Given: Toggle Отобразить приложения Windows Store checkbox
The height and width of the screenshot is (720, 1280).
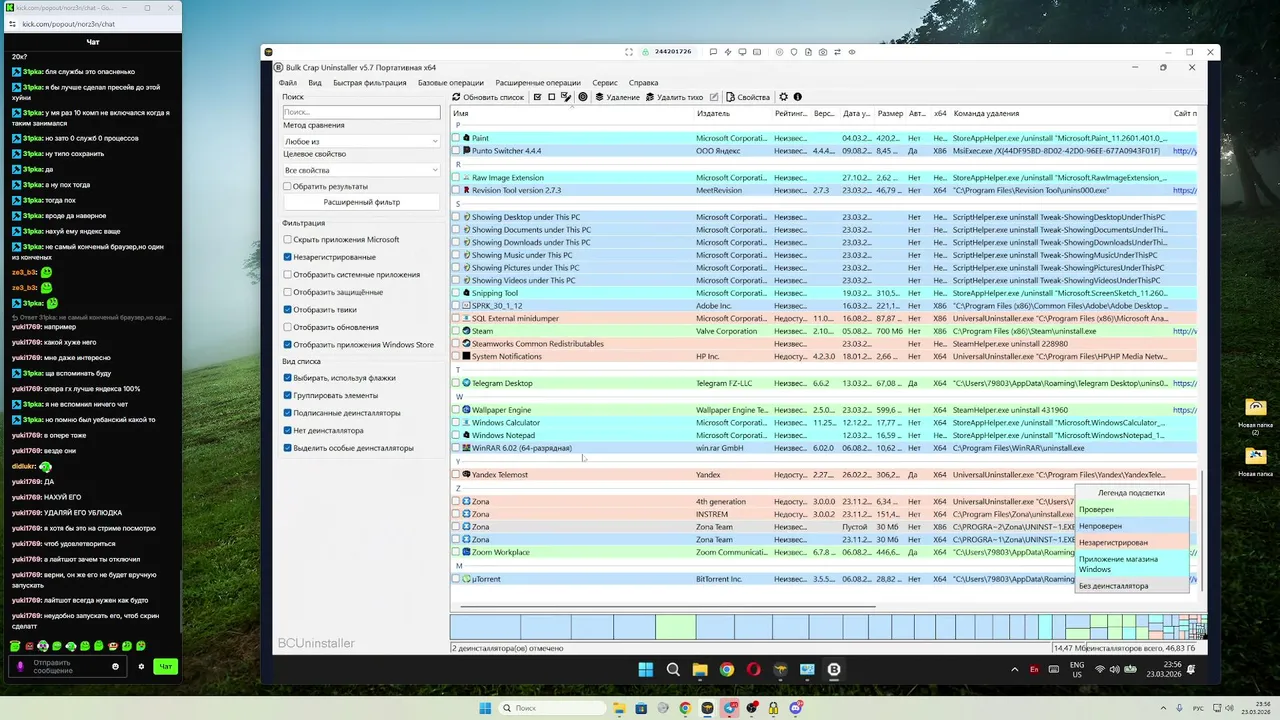Looking at the screenshot, I should pyautogui.click(x=288, y=345).
